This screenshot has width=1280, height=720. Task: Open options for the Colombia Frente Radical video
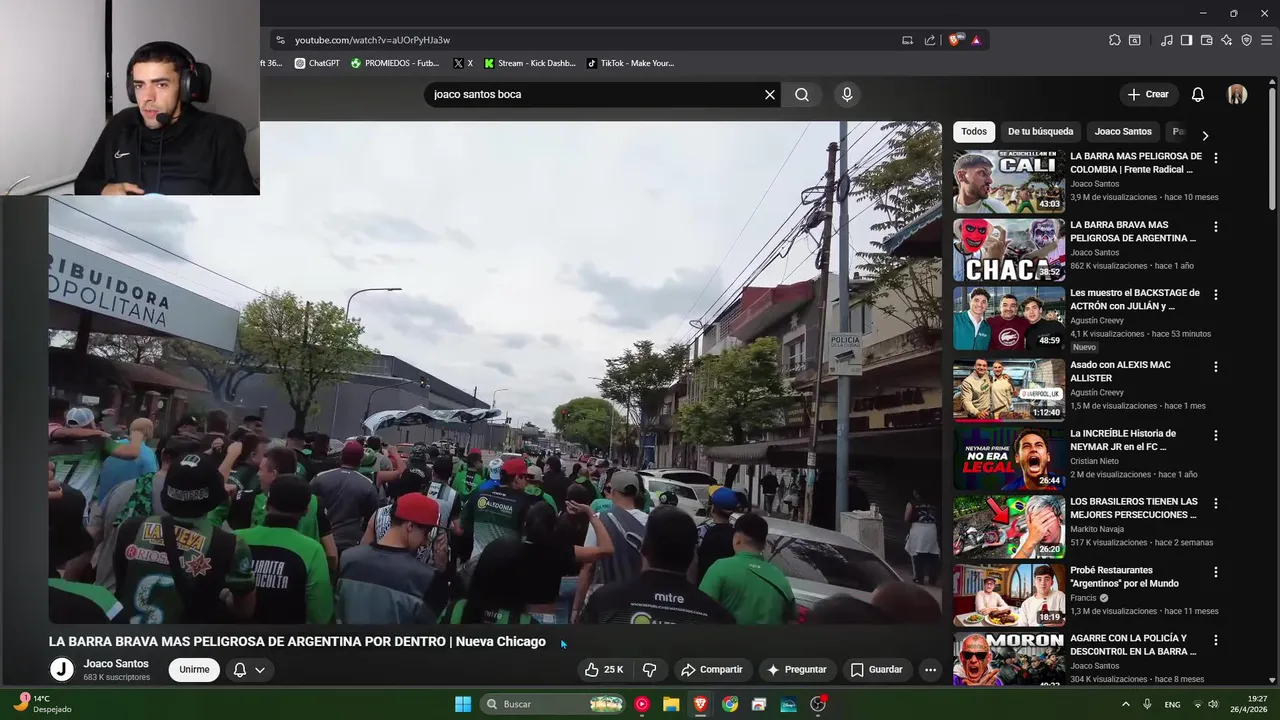(x=1216, y=158)
